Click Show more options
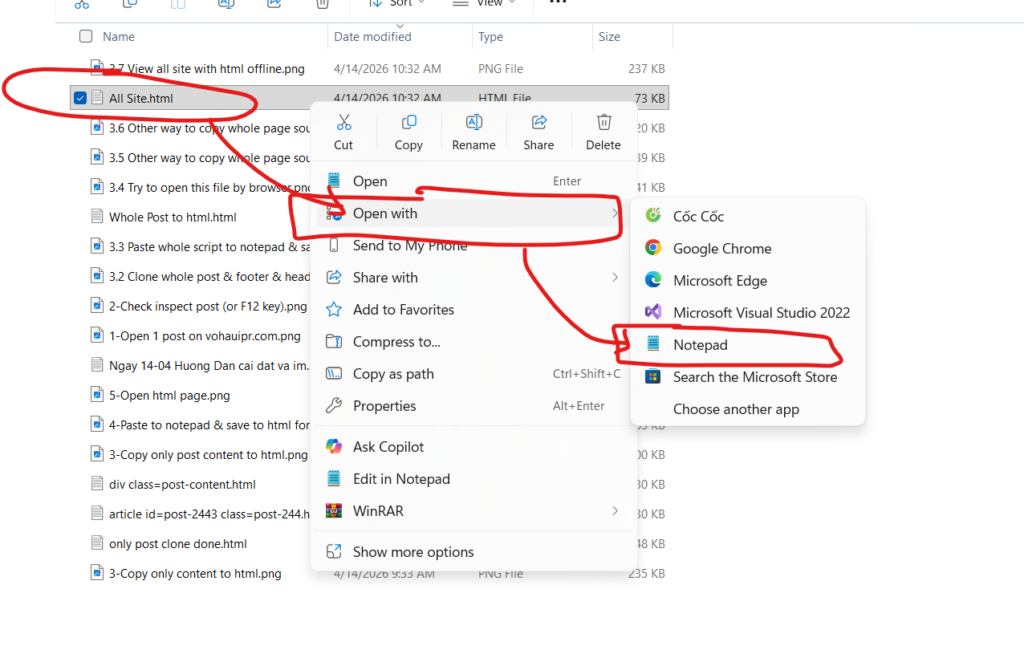This screenshot has width=1024, height=654. click(413, 552)
